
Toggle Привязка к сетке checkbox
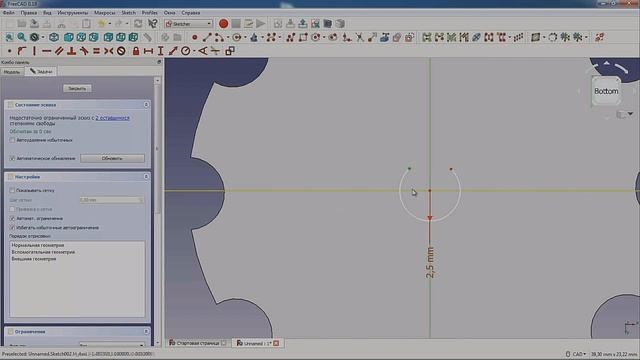[x=12, y=209]
